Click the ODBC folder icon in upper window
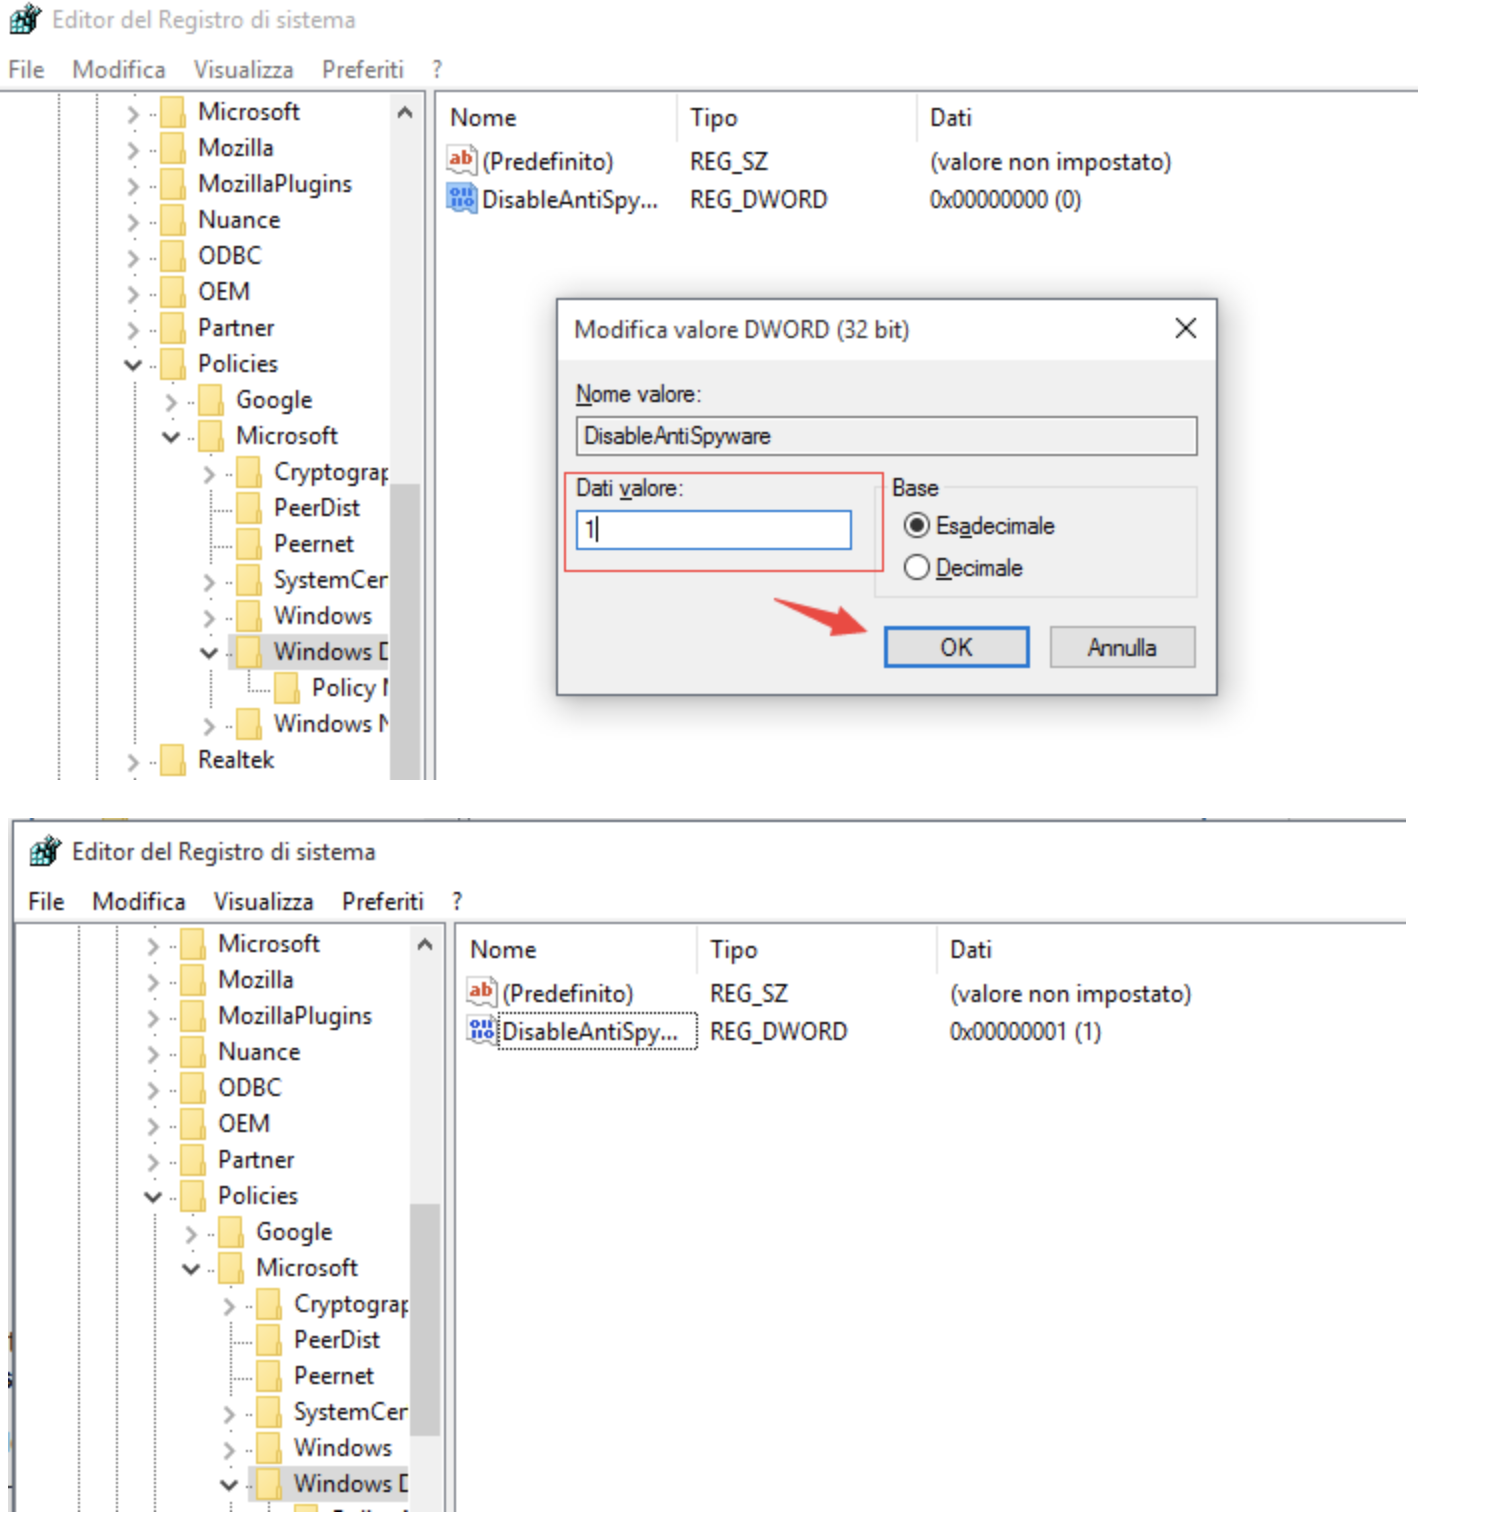 (173, 256)
